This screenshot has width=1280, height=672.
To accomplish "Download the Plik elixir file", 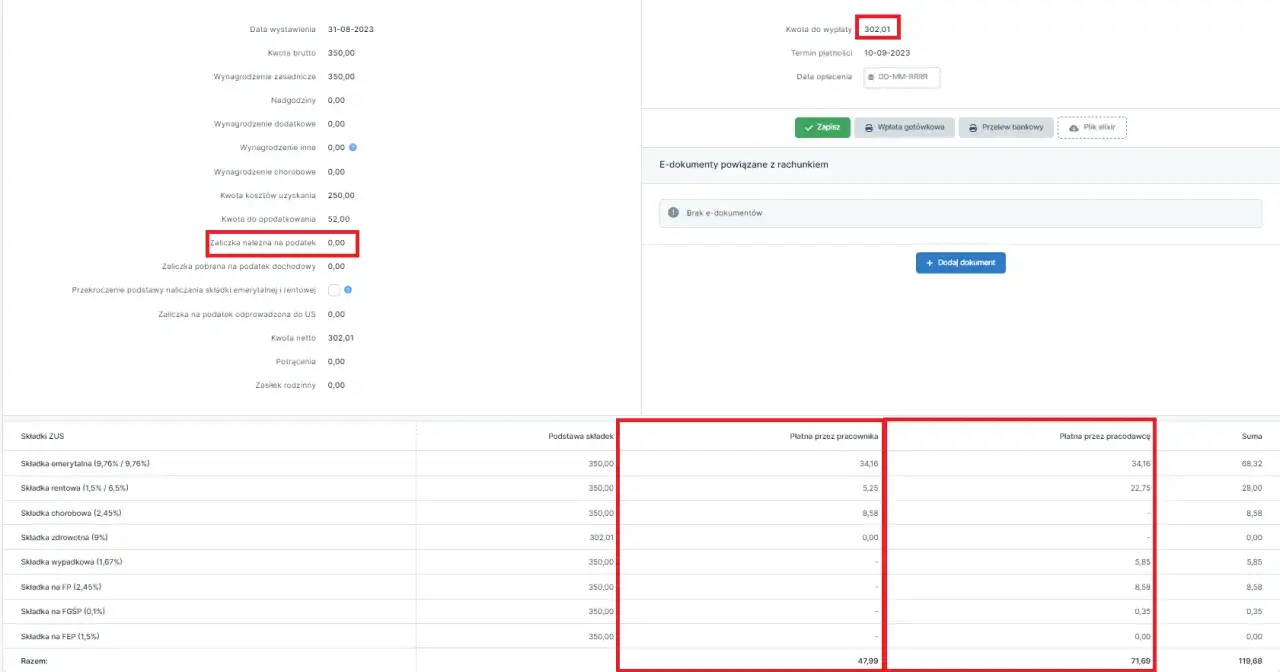I will [1091, 128].
